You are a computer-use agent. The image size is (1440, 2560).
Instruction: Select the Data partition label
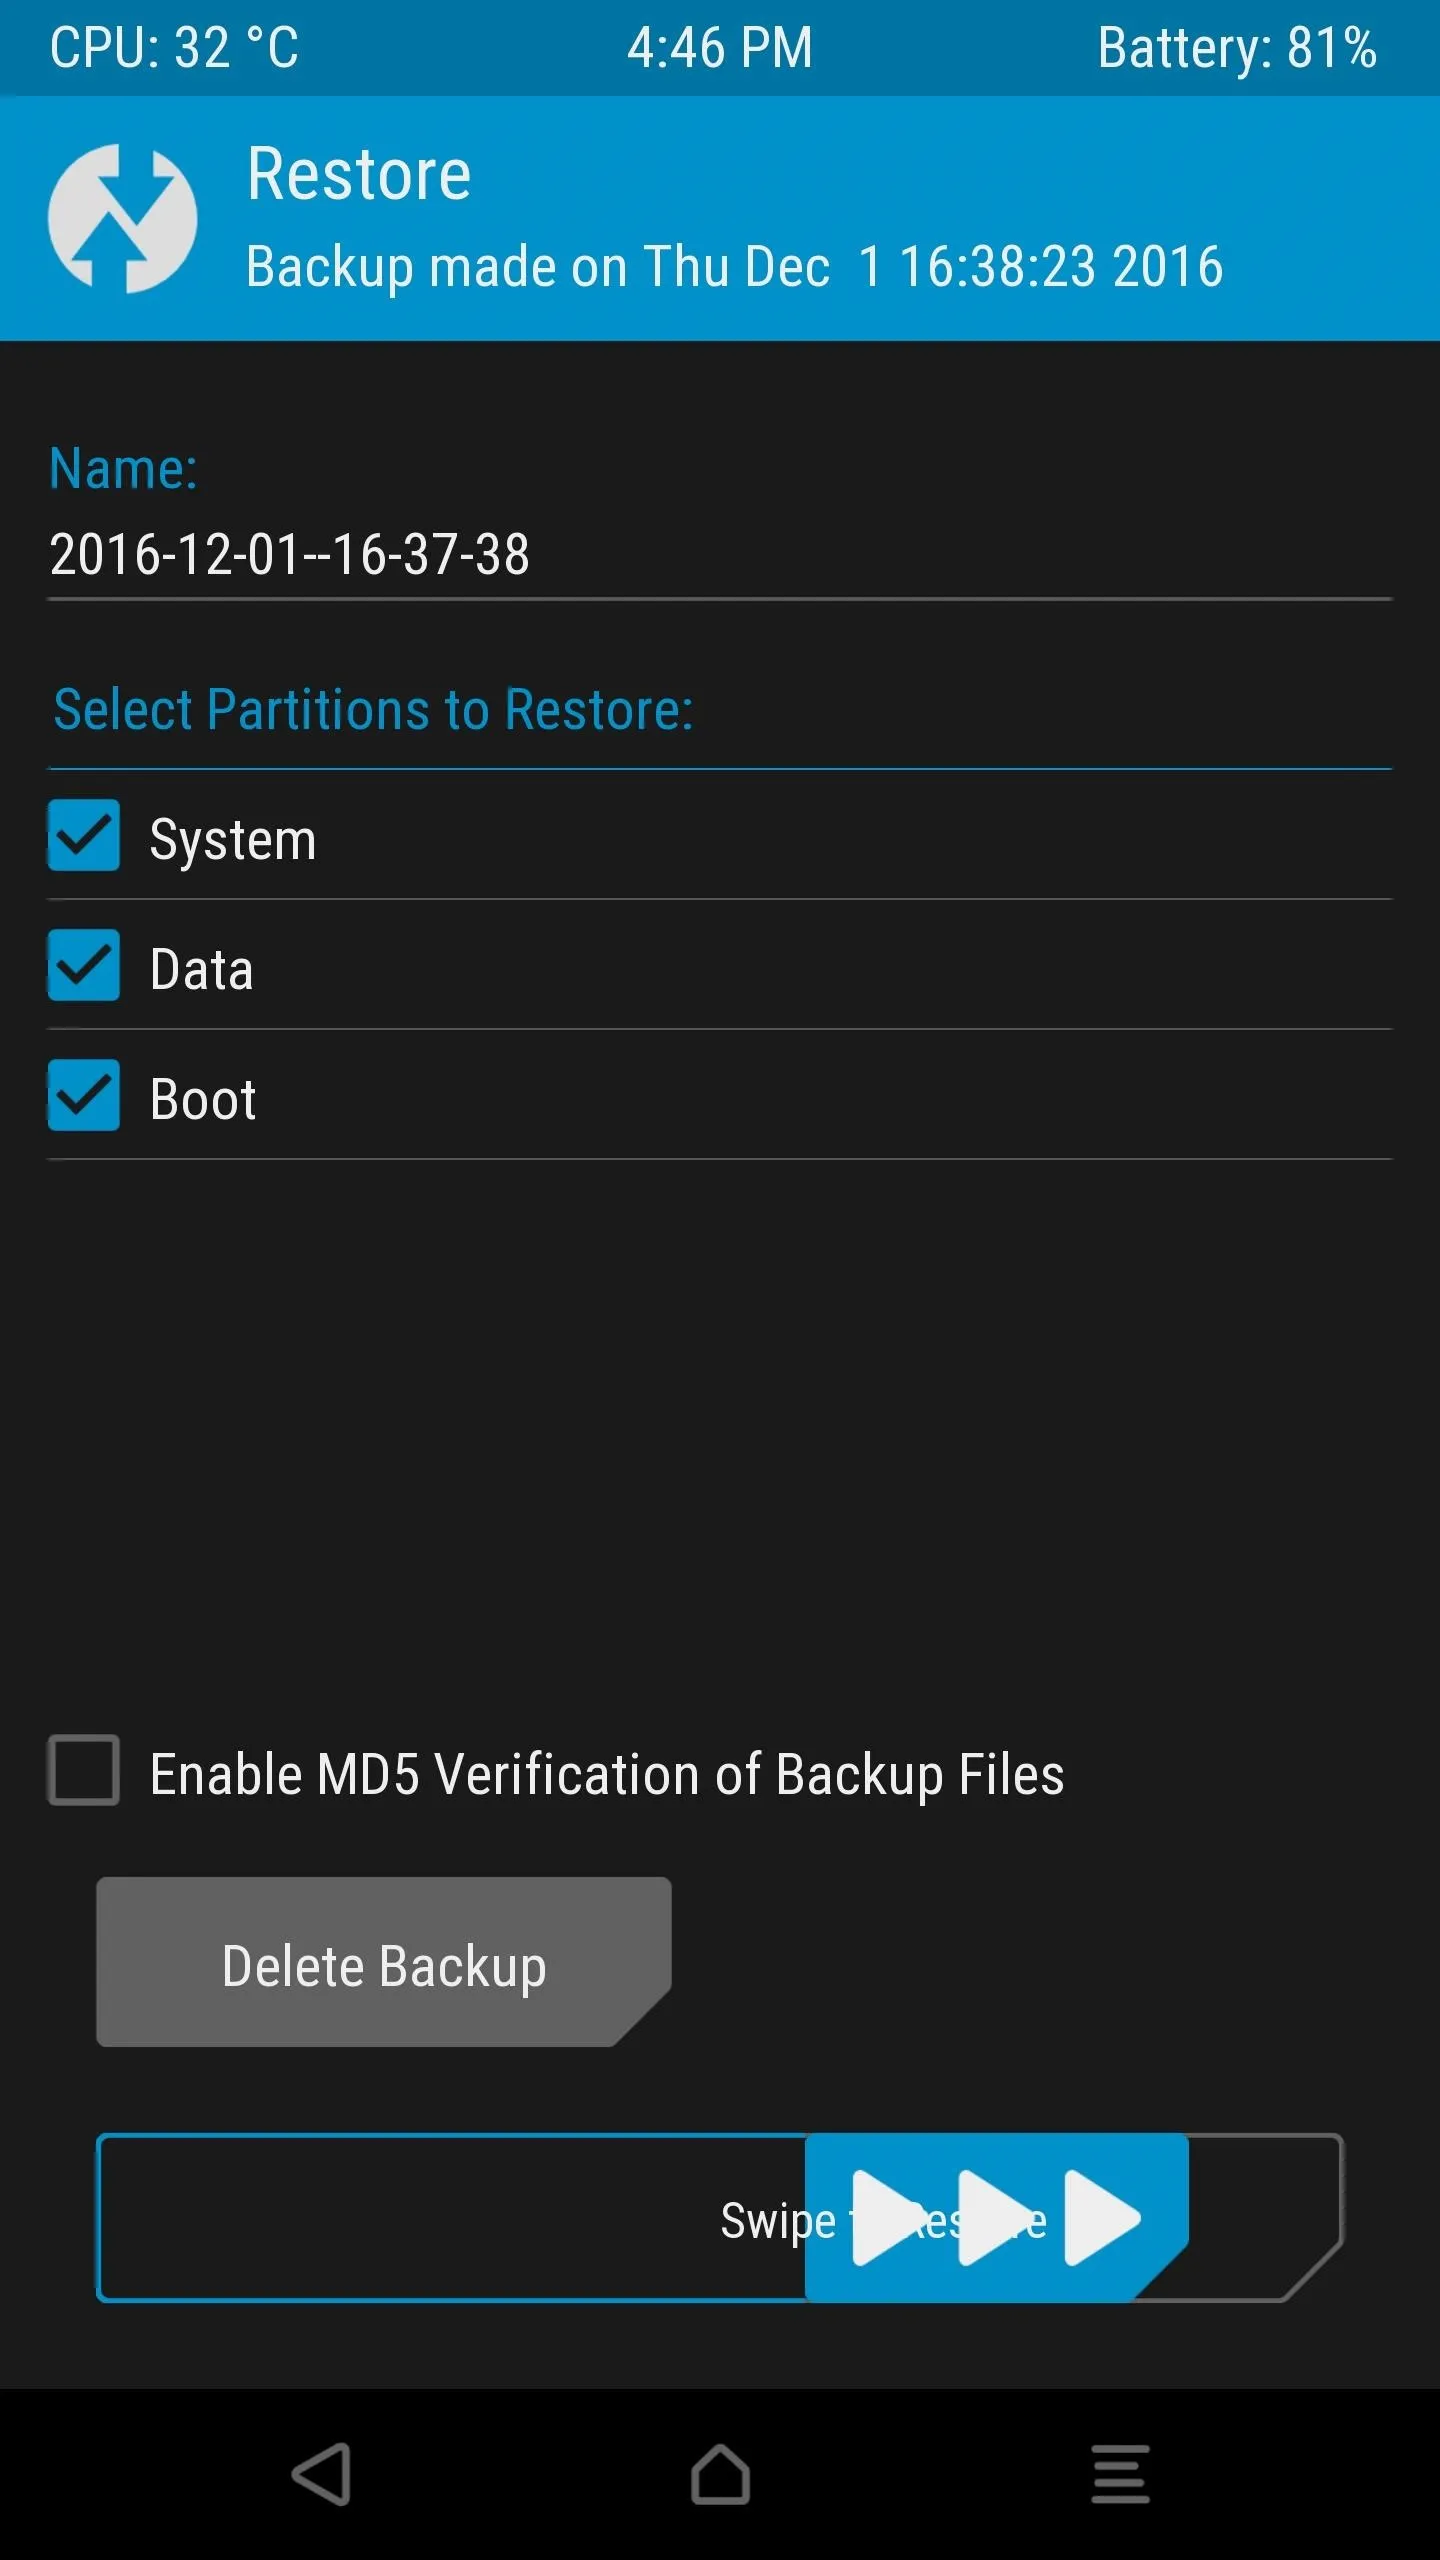[x=201, y=969]
